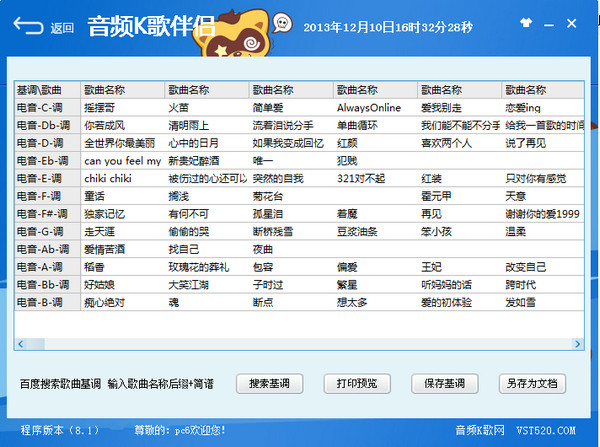Select the 电音-C-调 row header
This screenshot has width=600, height=447.
pos(47,107)
